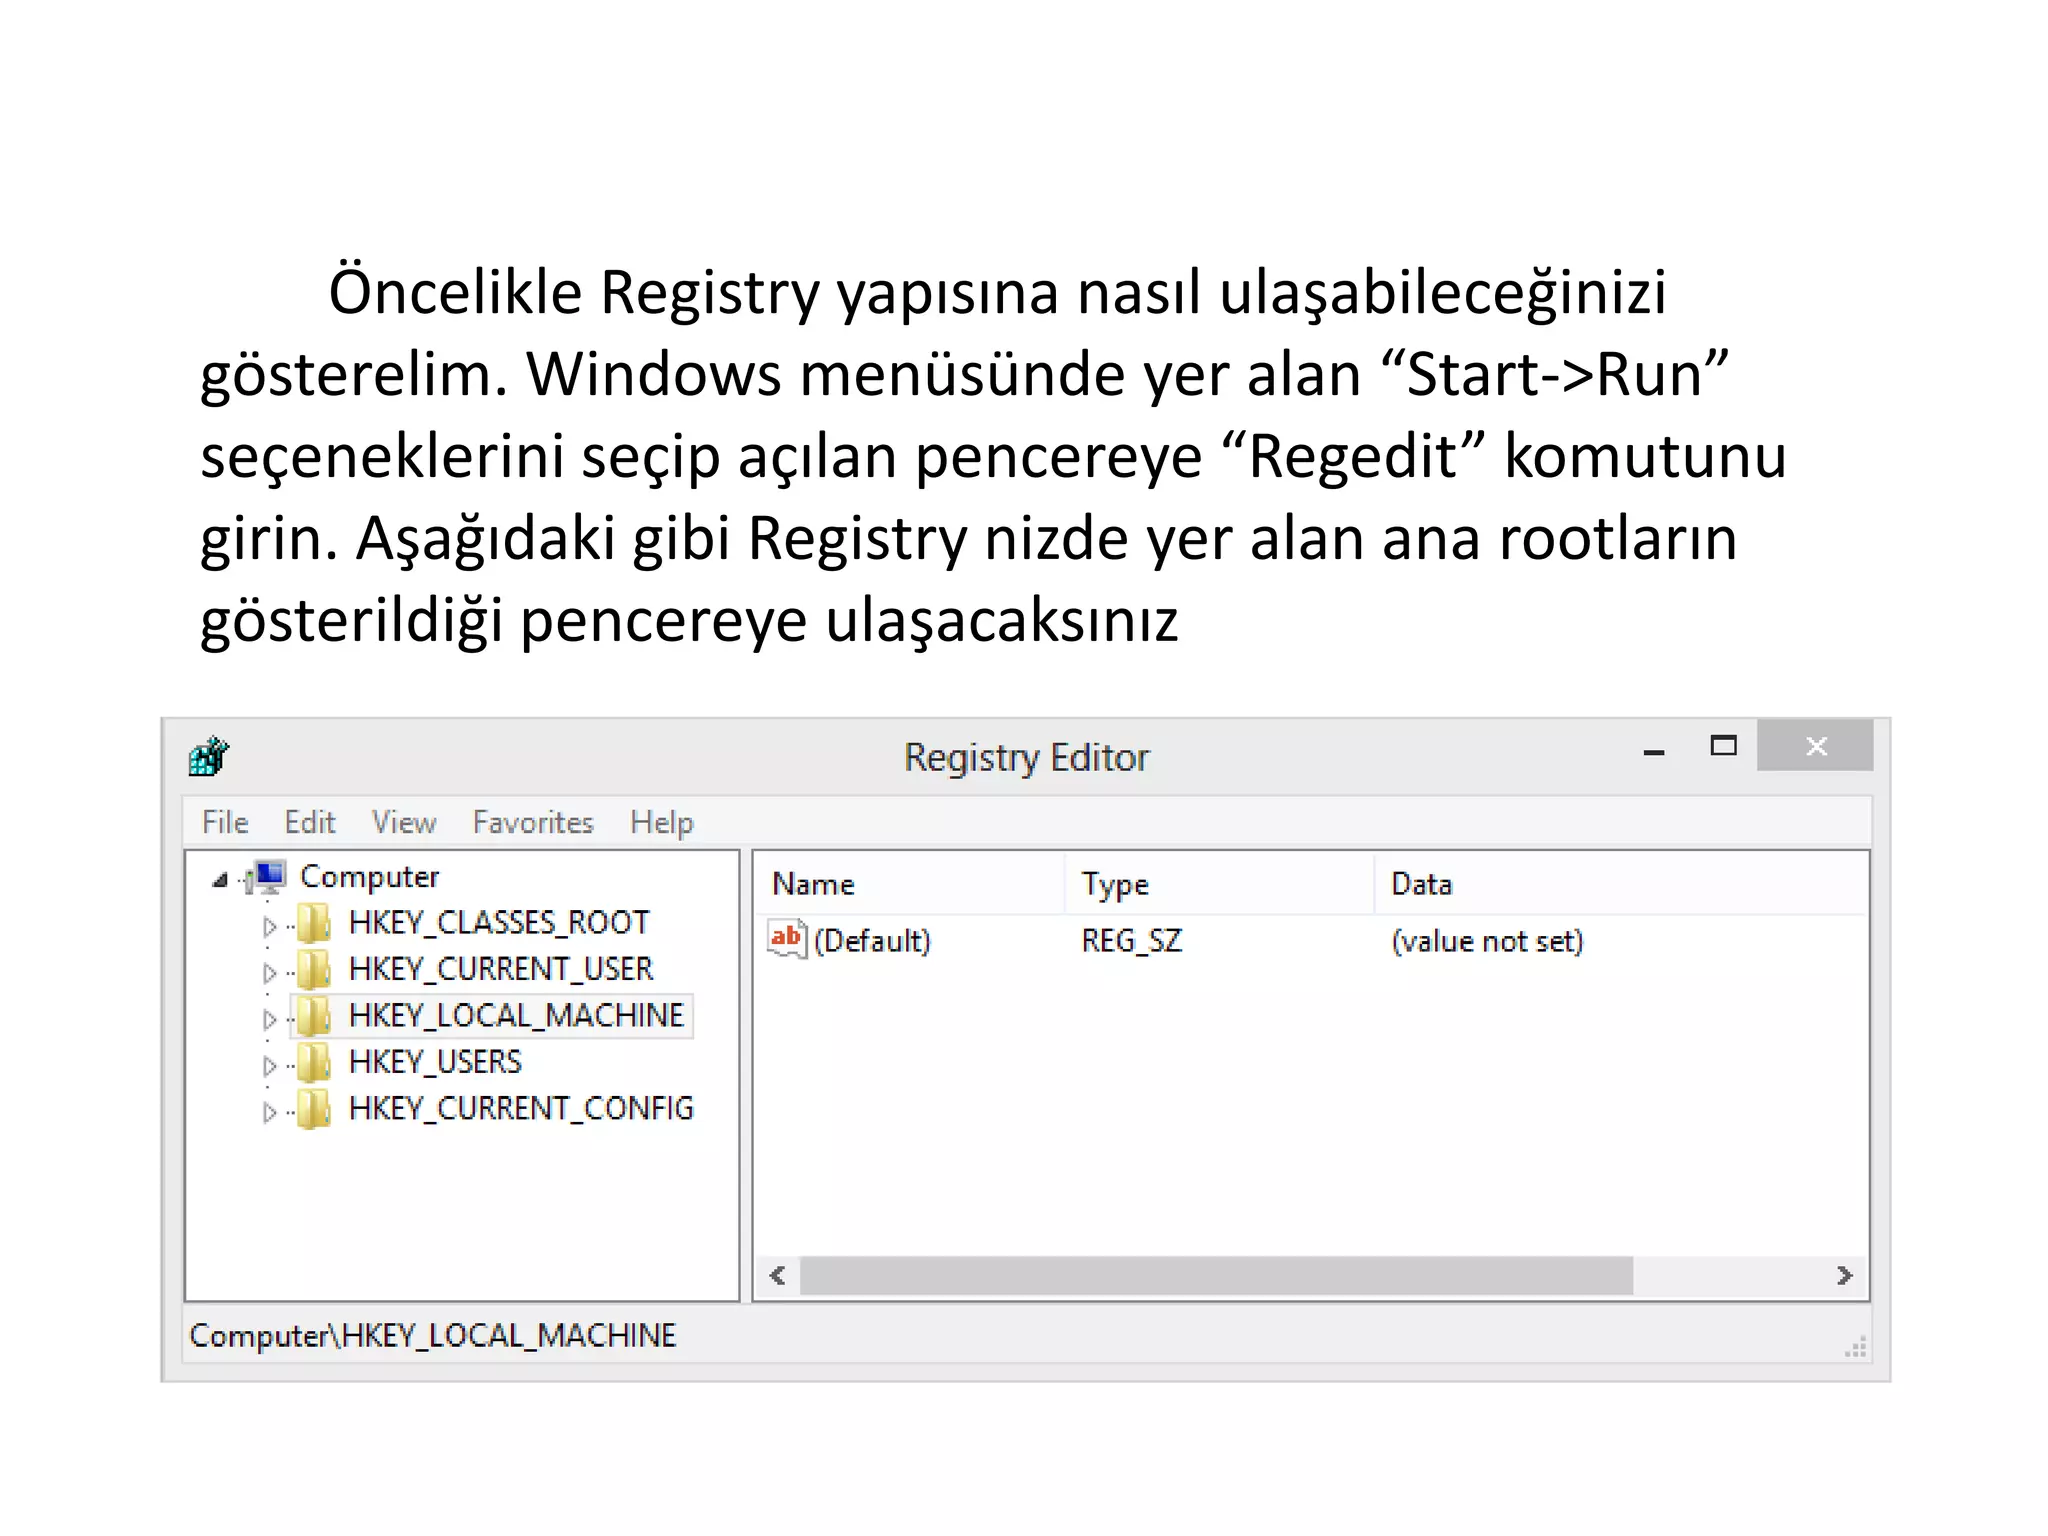The height and width of the screenshot is (1536, 2048).
Task: Select HKEY_CLASSES_ROOT label in the tree
Action: pos(499,922)
